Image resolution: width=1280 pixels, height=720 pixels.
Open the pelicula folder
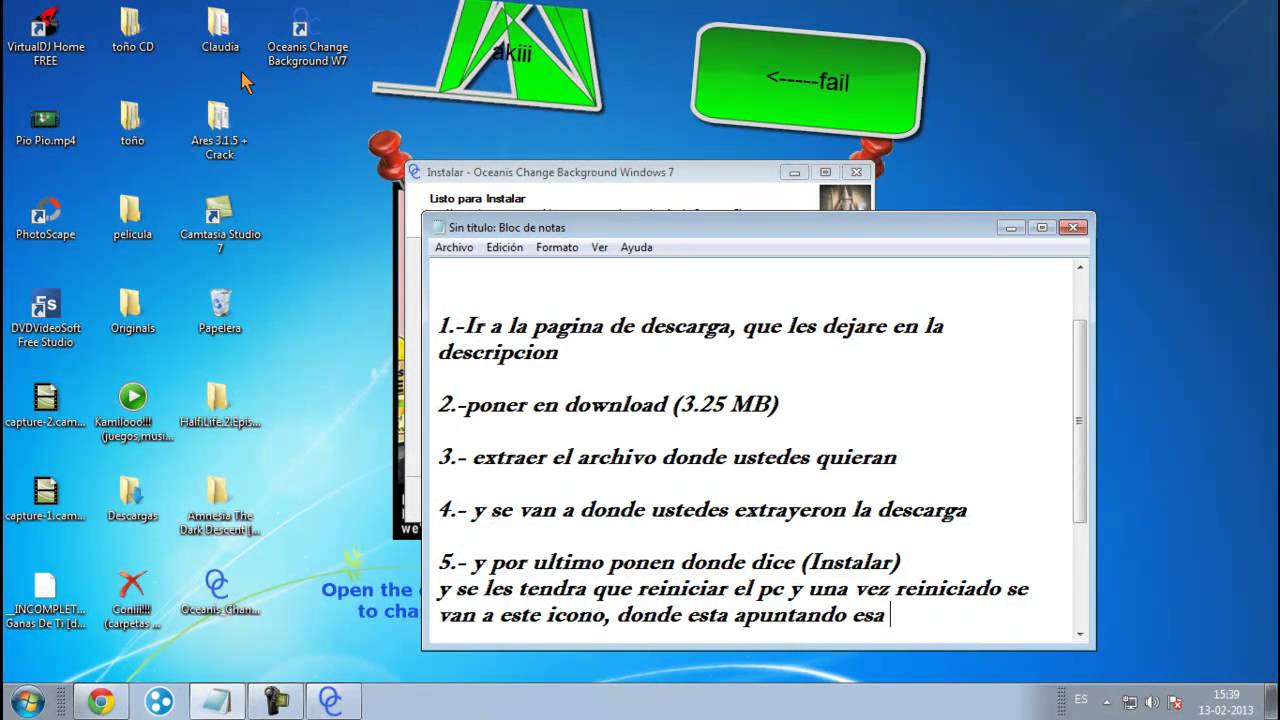click(132, 218)
